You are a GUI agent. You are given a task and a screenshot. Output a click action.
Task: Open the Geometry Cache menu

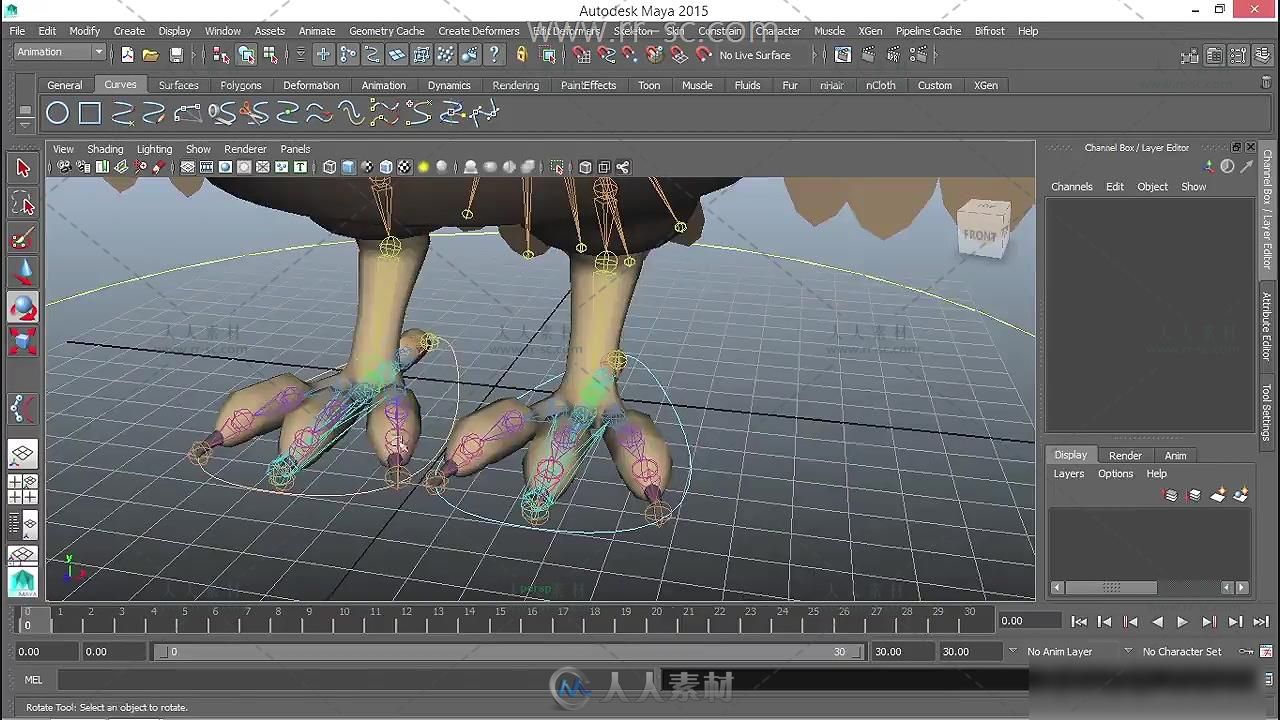(x=386, y=31)
